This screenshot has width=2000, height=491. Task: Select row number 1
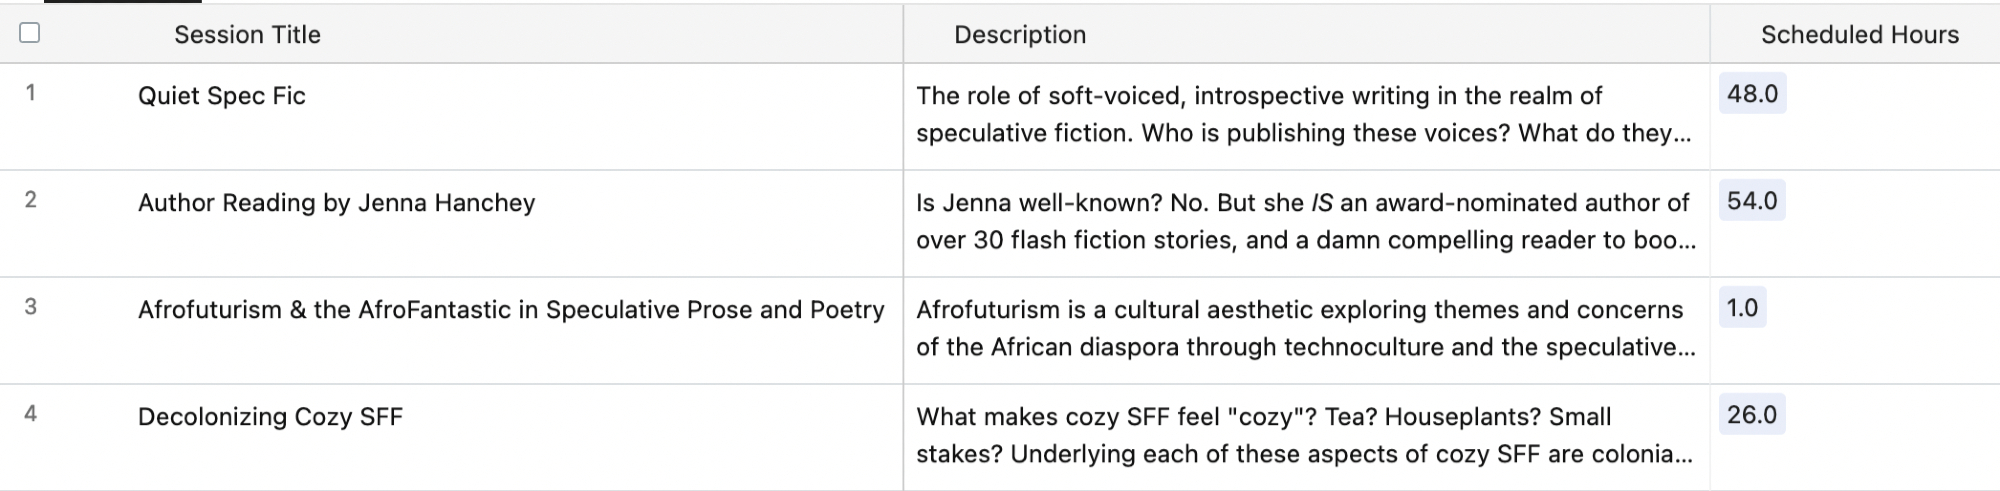pyautogui.click(x=31, y=93)
